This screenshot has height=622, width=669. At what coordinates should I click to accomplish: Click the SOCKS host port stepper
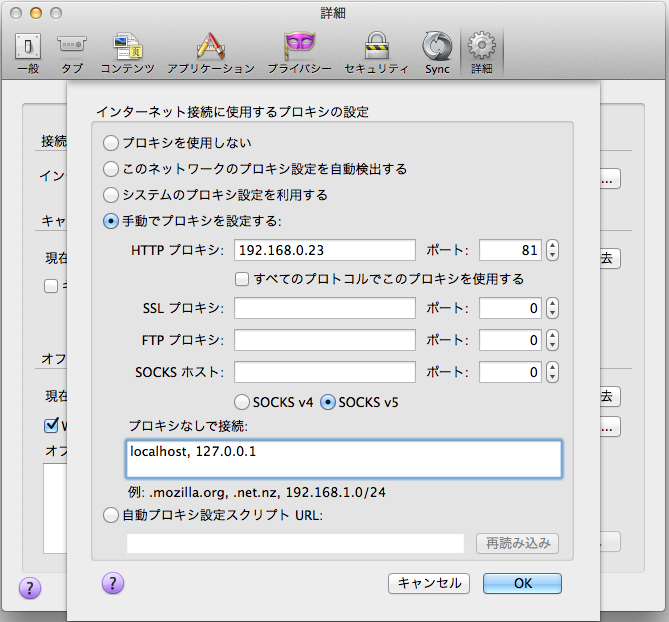point(552,372)
